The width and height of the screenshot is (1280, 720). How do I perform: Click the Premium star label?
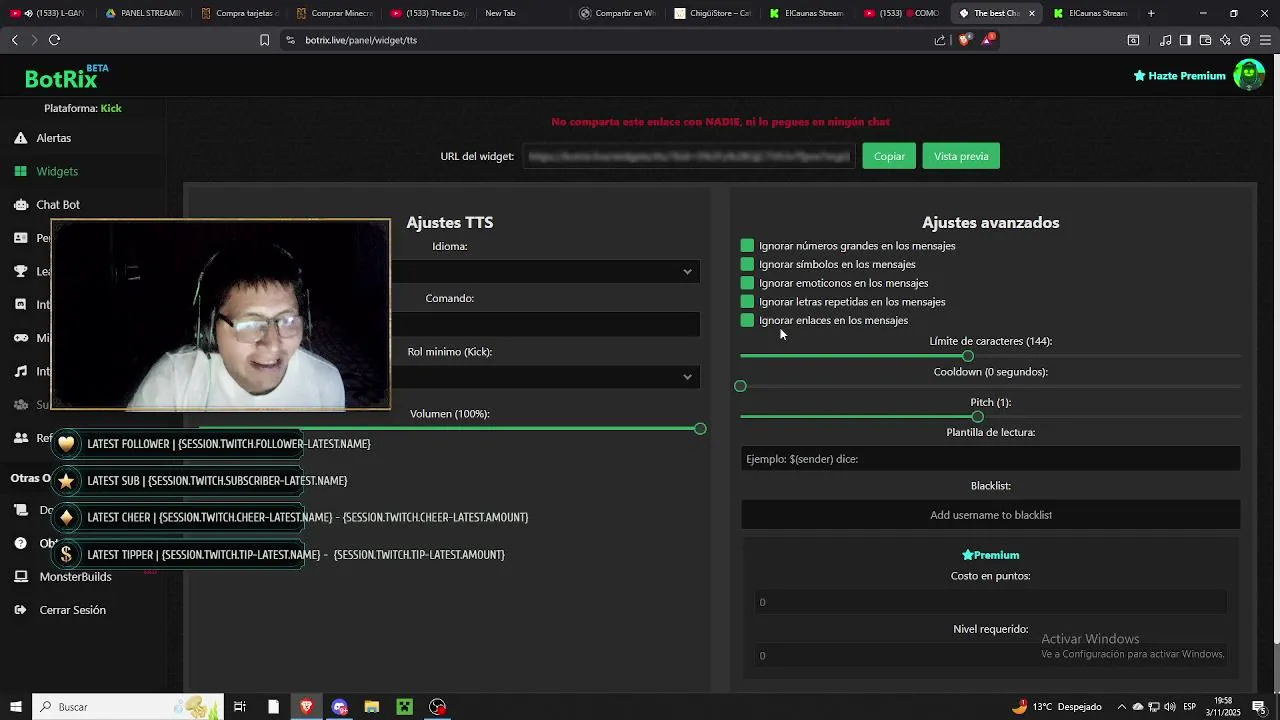coord(990,555)
